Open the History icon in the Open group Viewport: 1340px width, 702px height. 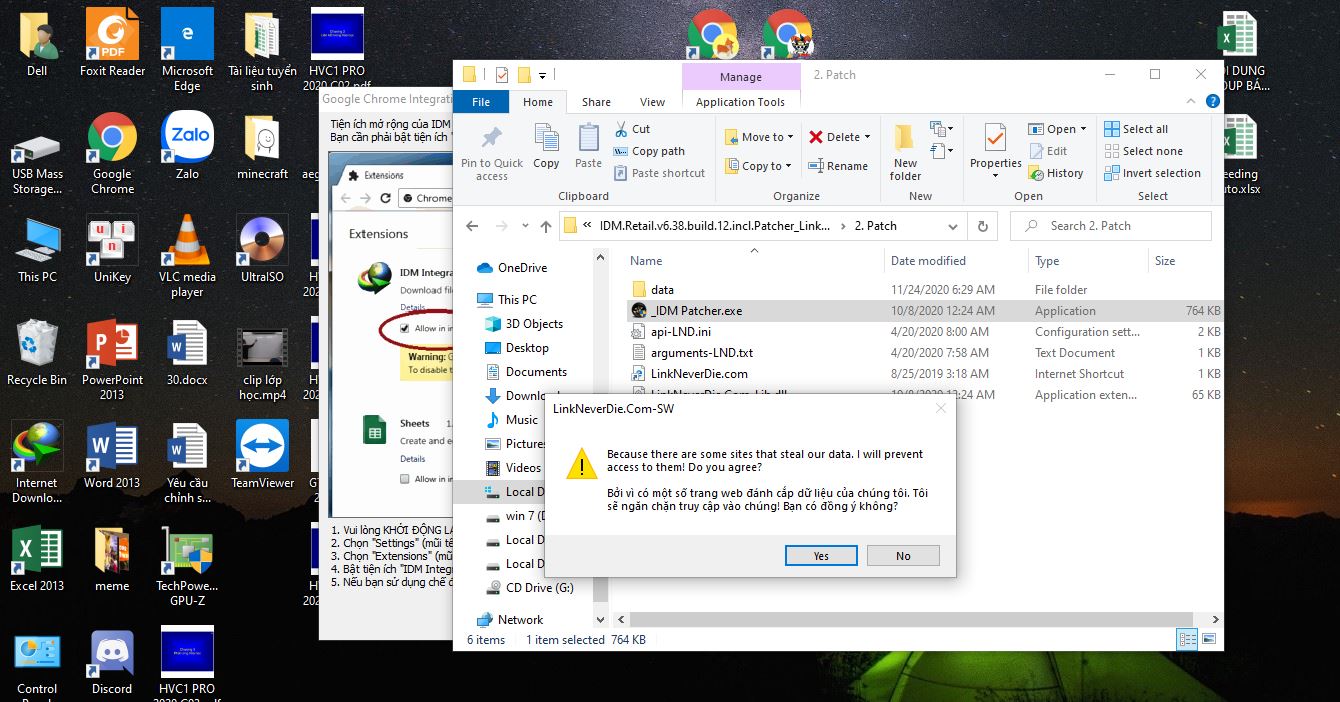(1057, 172)
